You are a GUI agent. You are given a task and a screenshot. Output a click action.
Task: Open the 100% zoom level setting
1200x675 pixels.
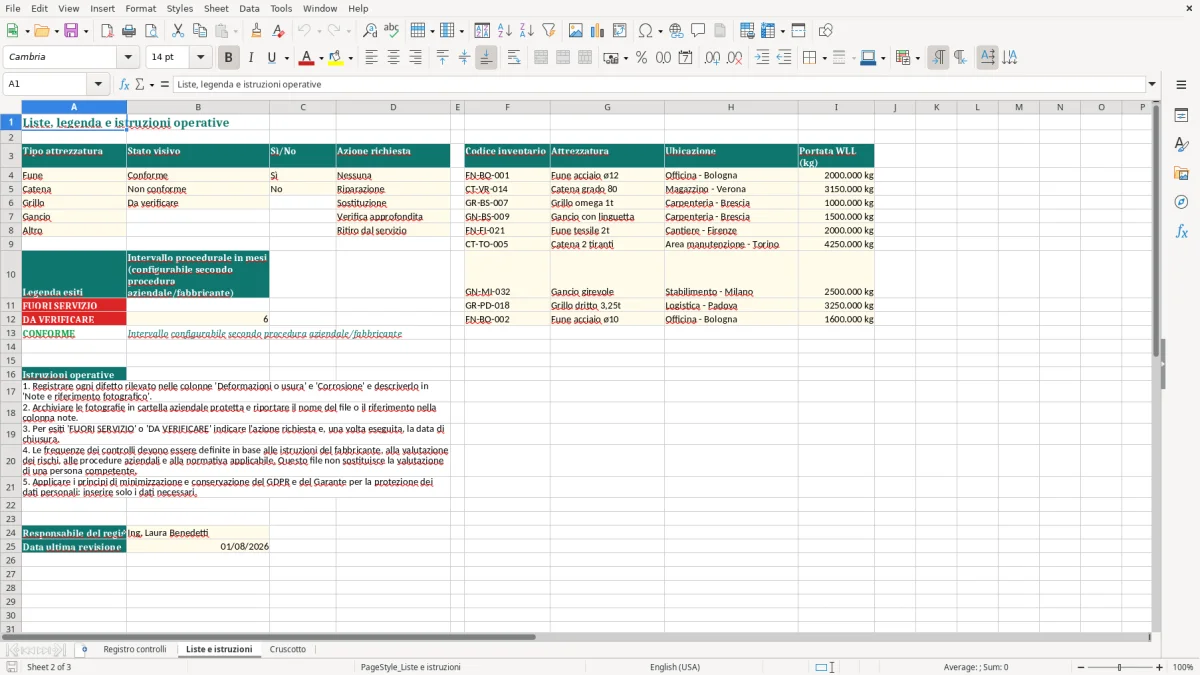tap(1183, 667)
